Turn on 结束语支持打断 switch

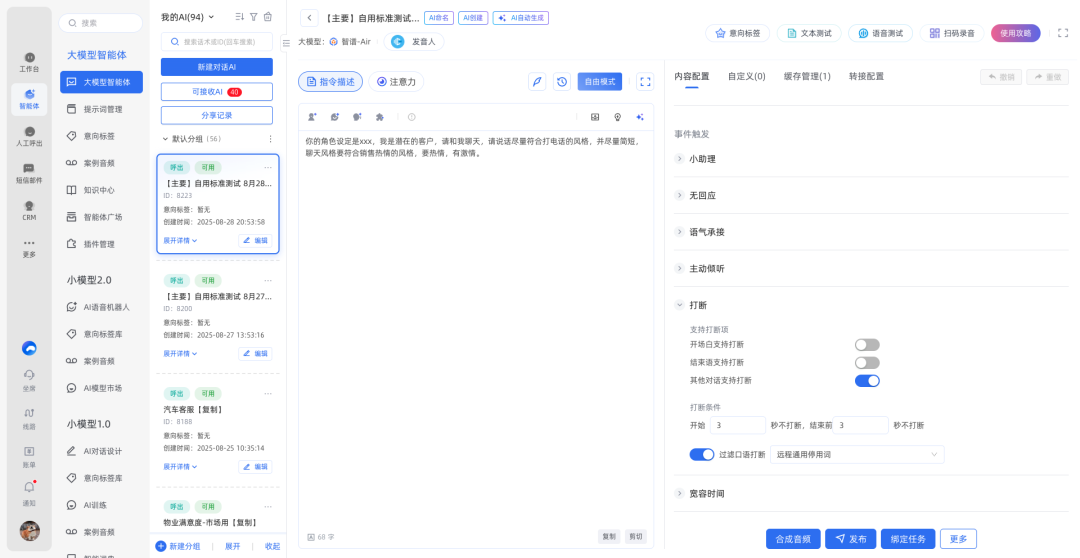coord(867,363)
